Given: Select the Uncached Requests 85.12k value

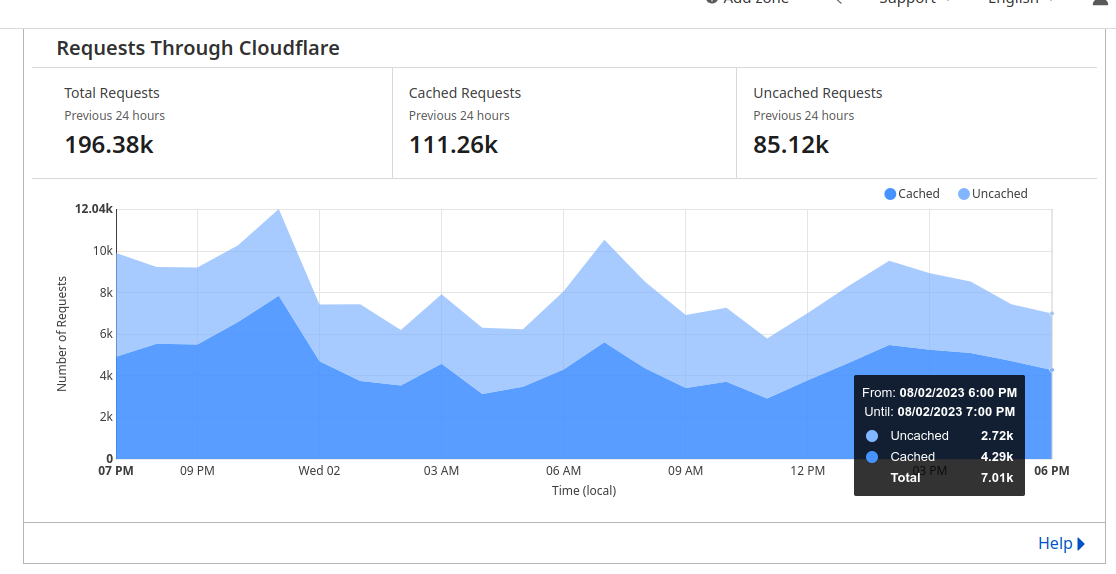Looking at the screenshot, I should coord(791,145).
